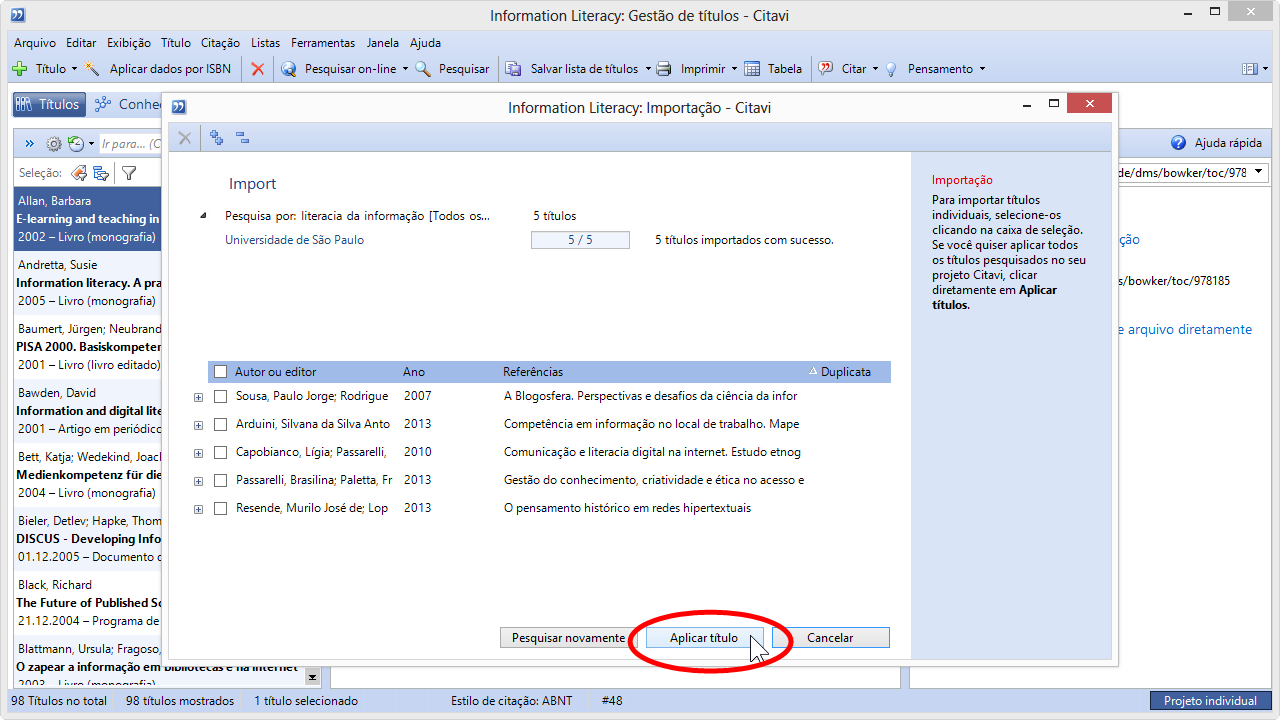Open the Pesquisar on-line dropdown arrow
The height and width of the screenshot is (720, 1280).
(405, 69)
